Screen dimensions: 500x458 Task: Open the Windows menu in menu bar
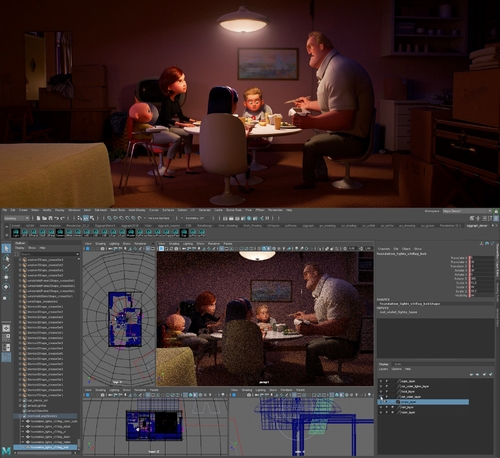tap(74, 210)
